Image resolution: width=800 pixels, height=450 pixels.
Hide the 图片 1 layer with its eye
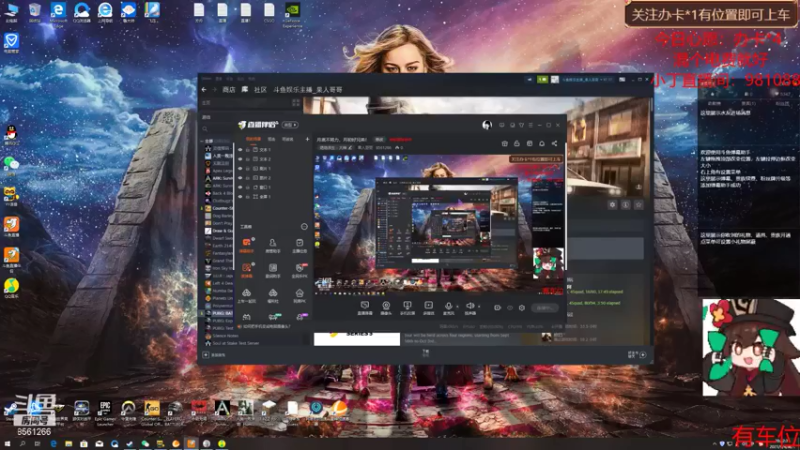(x=240, y=168)
